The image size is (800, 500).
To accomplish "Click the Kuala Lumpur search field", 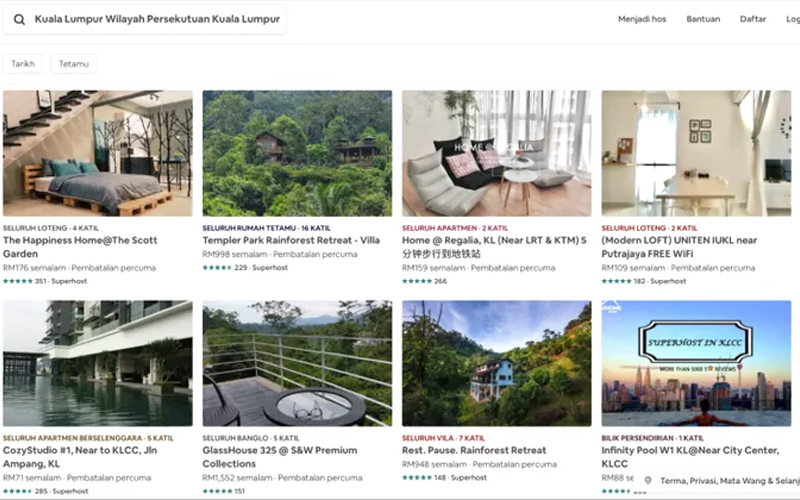I will click(158, 19).
